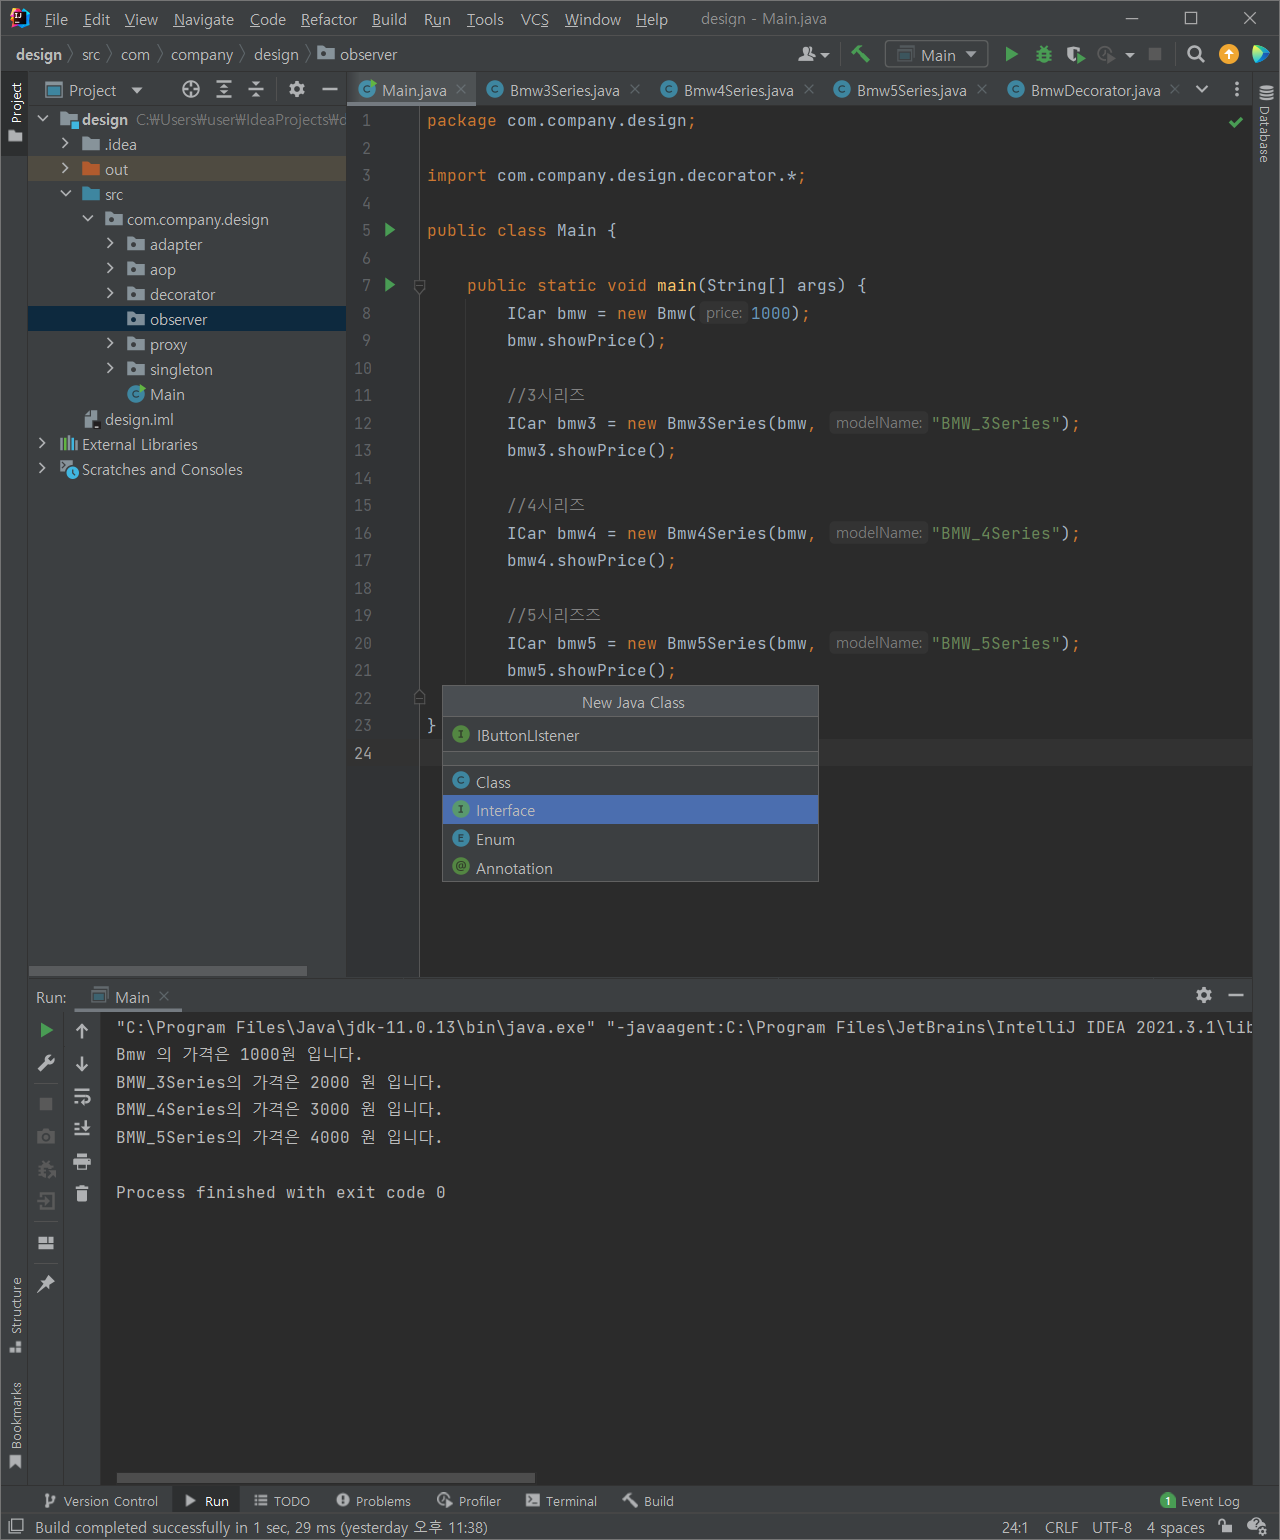The width and height of the screenshot is (1280, 1540).
Task: Pin the Run tab
Action: (46, 1284)
